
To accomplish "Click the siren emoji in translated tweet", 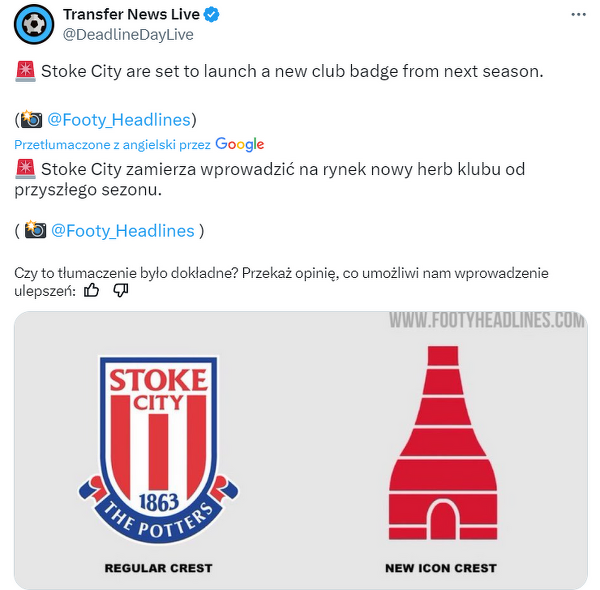I will [x=26, y=169].
